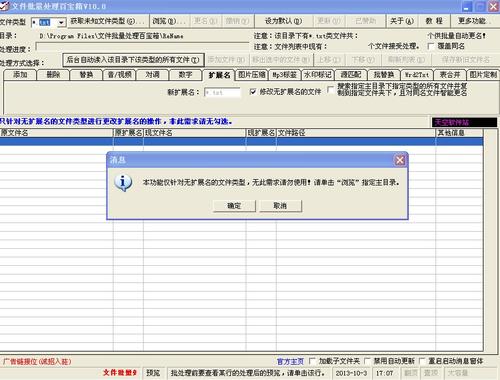
Task: Click the blue info icon in the dialog
Action: click(123, 183)
